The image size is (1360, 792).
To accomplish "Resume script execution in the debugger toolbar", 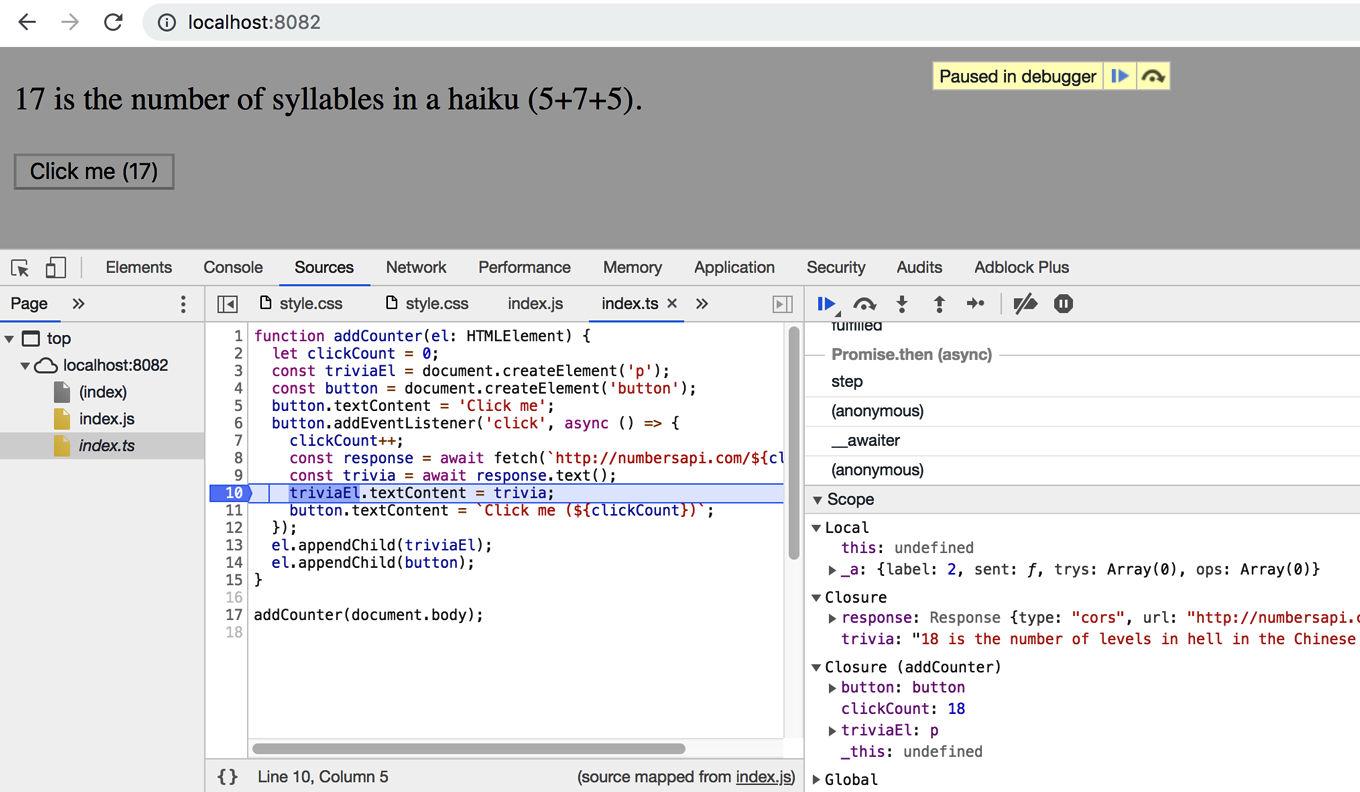I will (827, 304).
